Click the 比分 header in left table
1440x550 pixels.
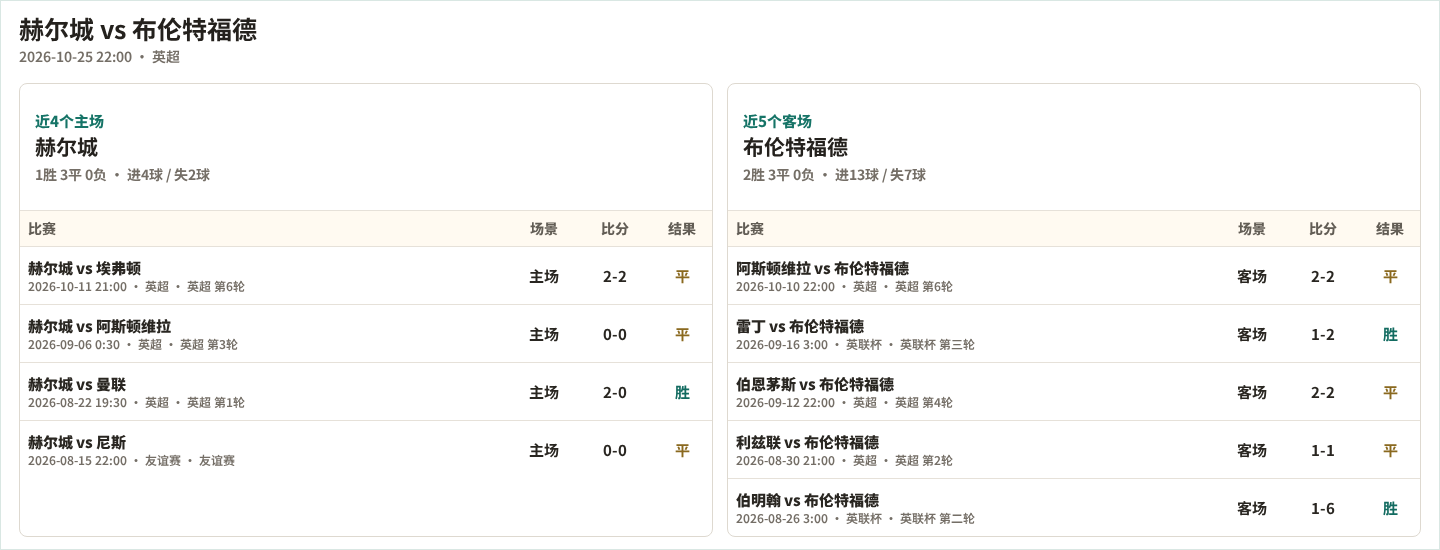click(615, 229)
